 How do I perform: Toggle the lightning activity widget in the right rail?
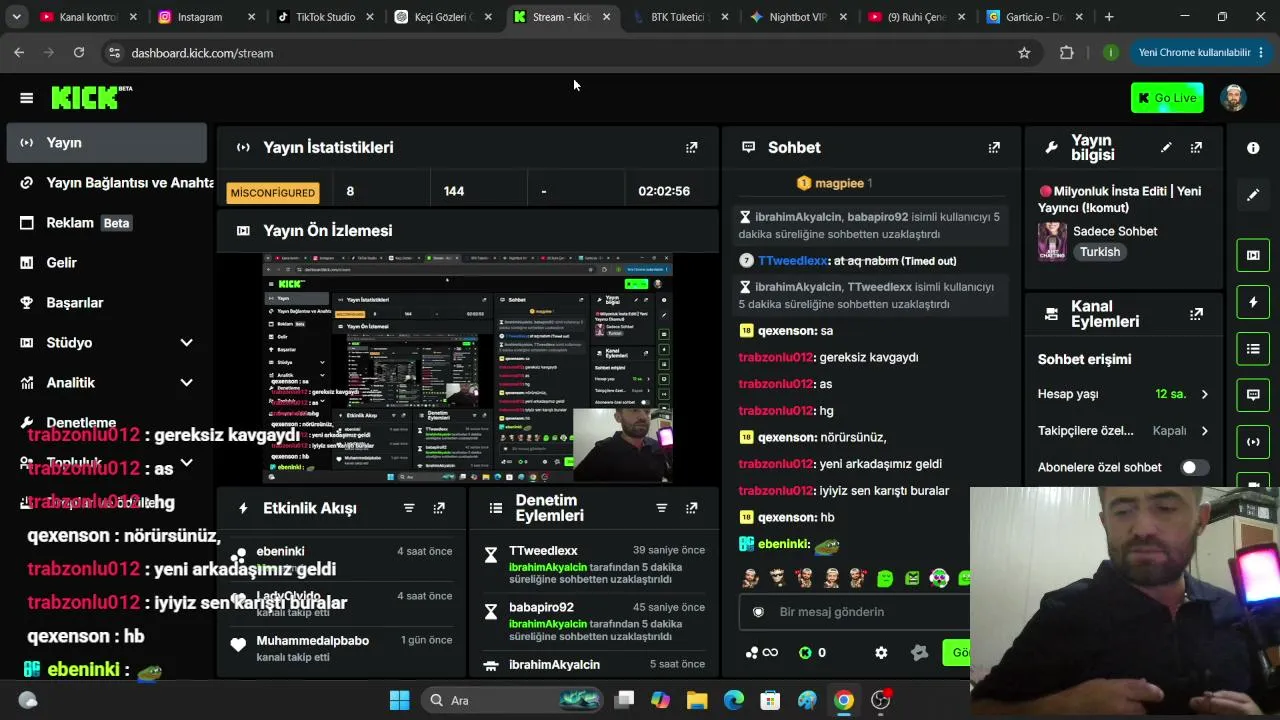tap(1253, 302)
